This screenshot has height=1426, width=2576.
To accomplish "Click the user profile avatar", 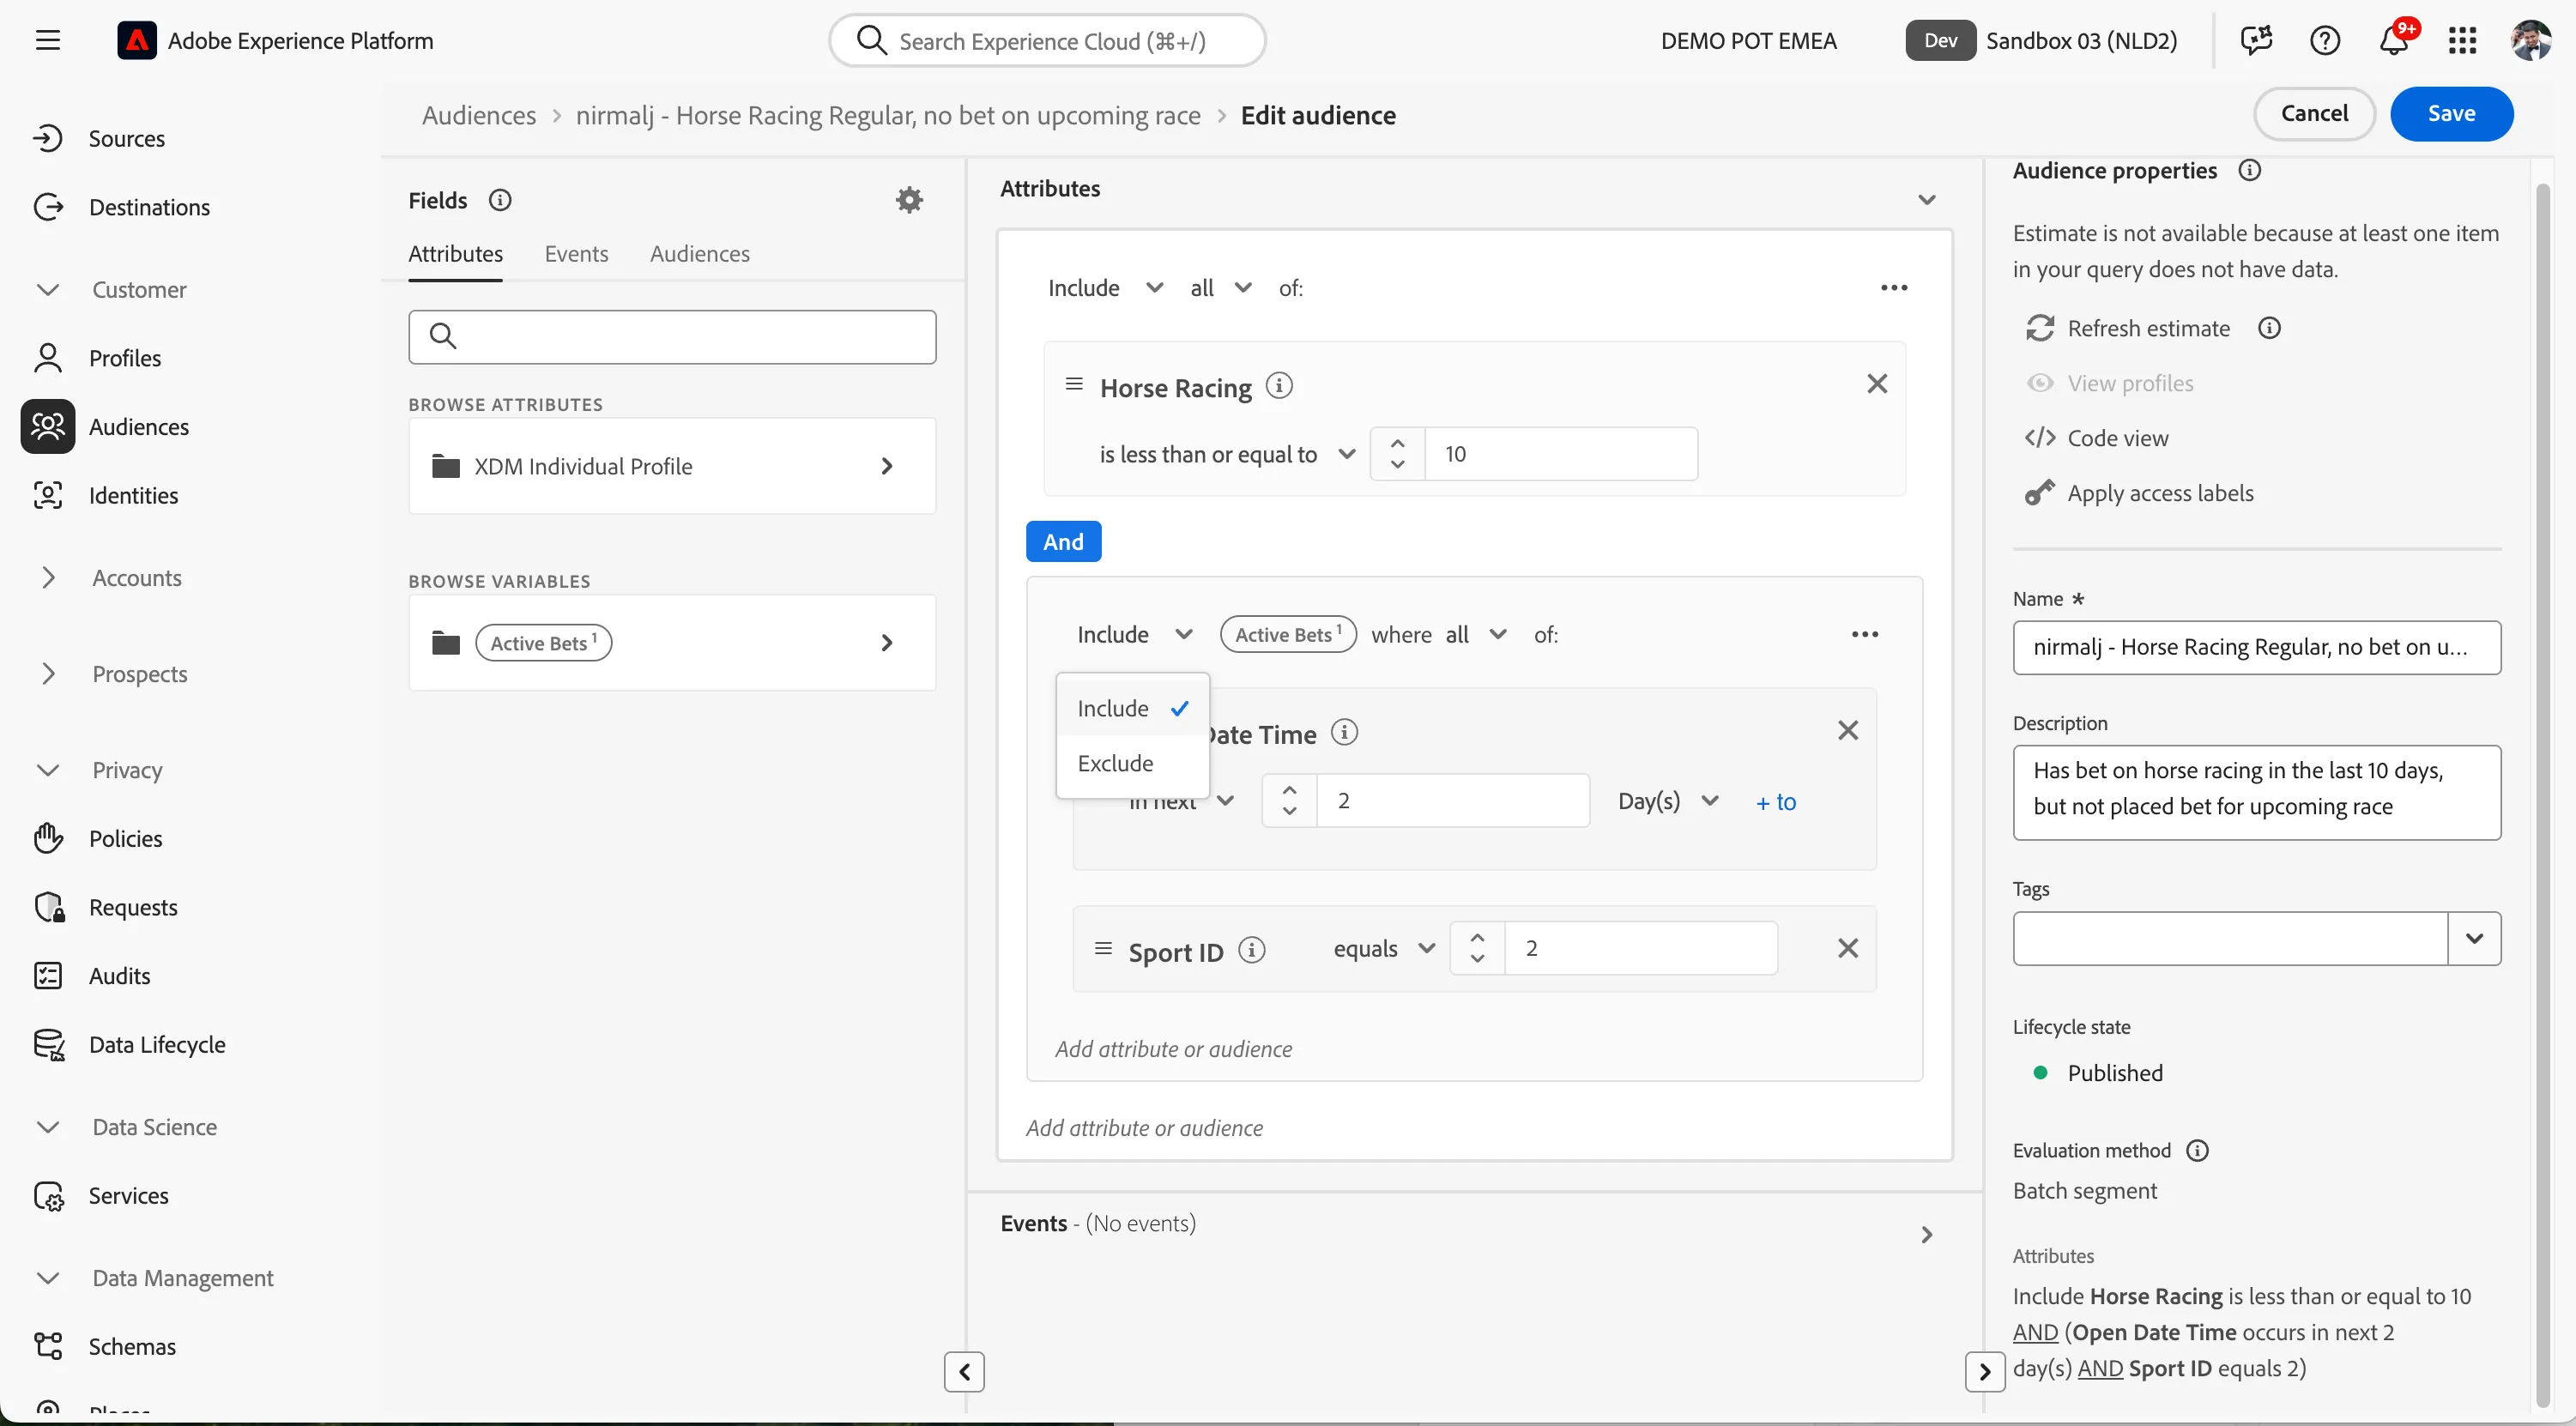I will coord(2530,41).
